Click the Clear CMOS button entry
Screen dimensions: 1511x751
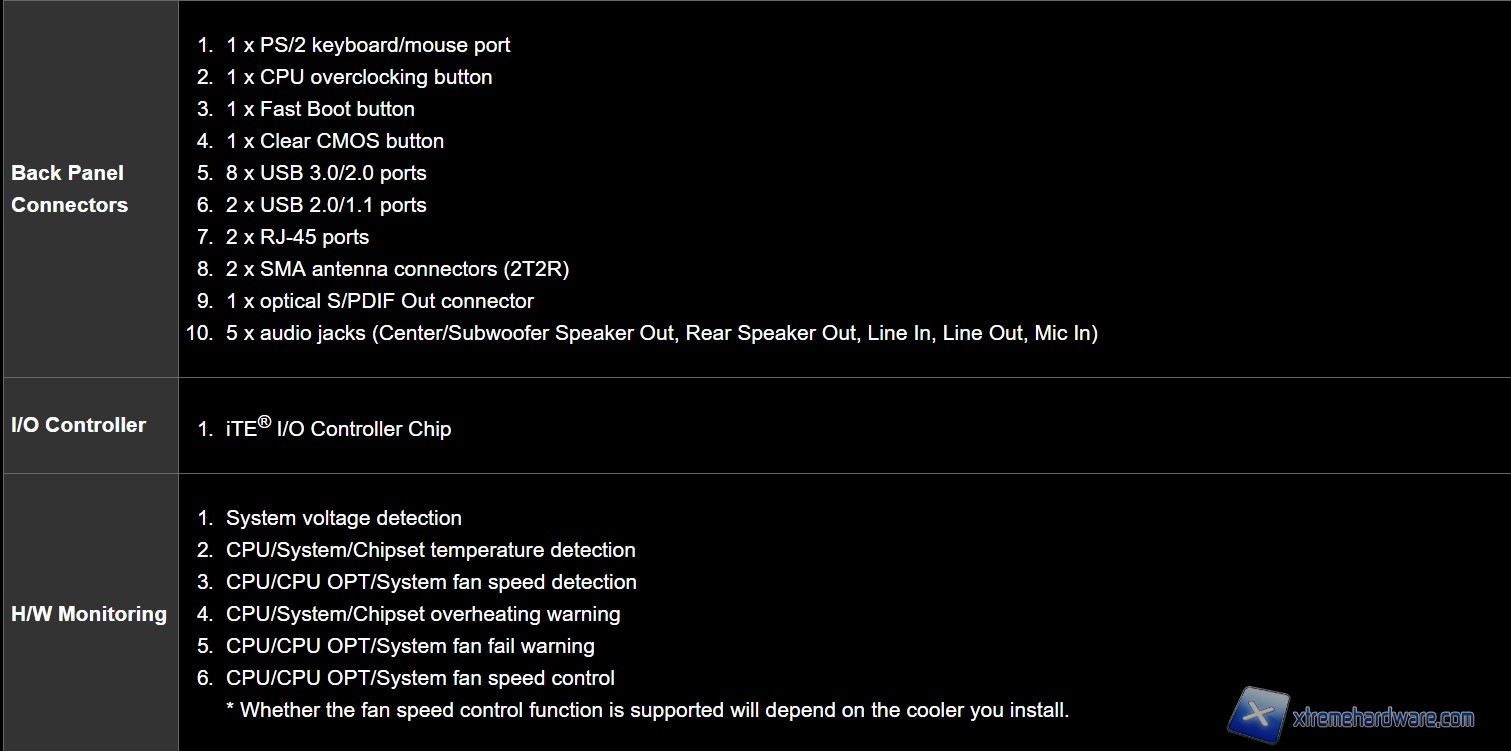click(335, 141)
